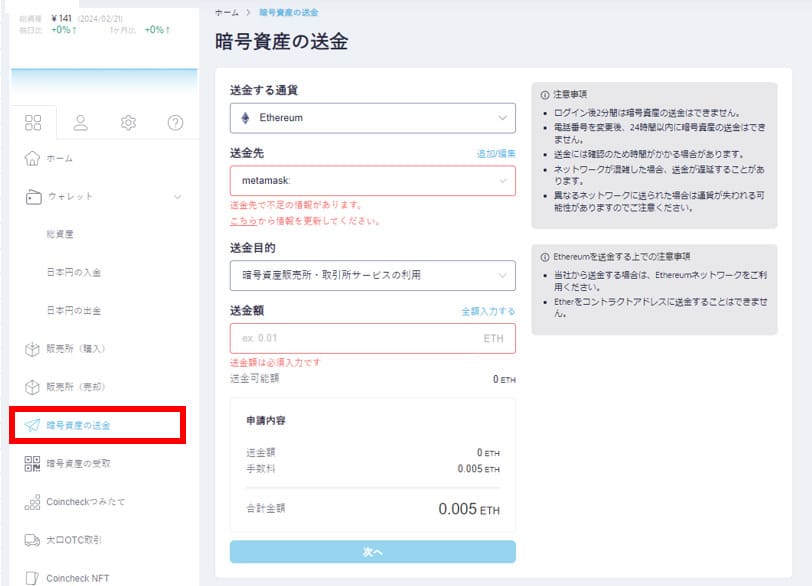This screenshot has width=812, height=586.
Task: Open the help question mark icon
Action: (x=175, y=122)
